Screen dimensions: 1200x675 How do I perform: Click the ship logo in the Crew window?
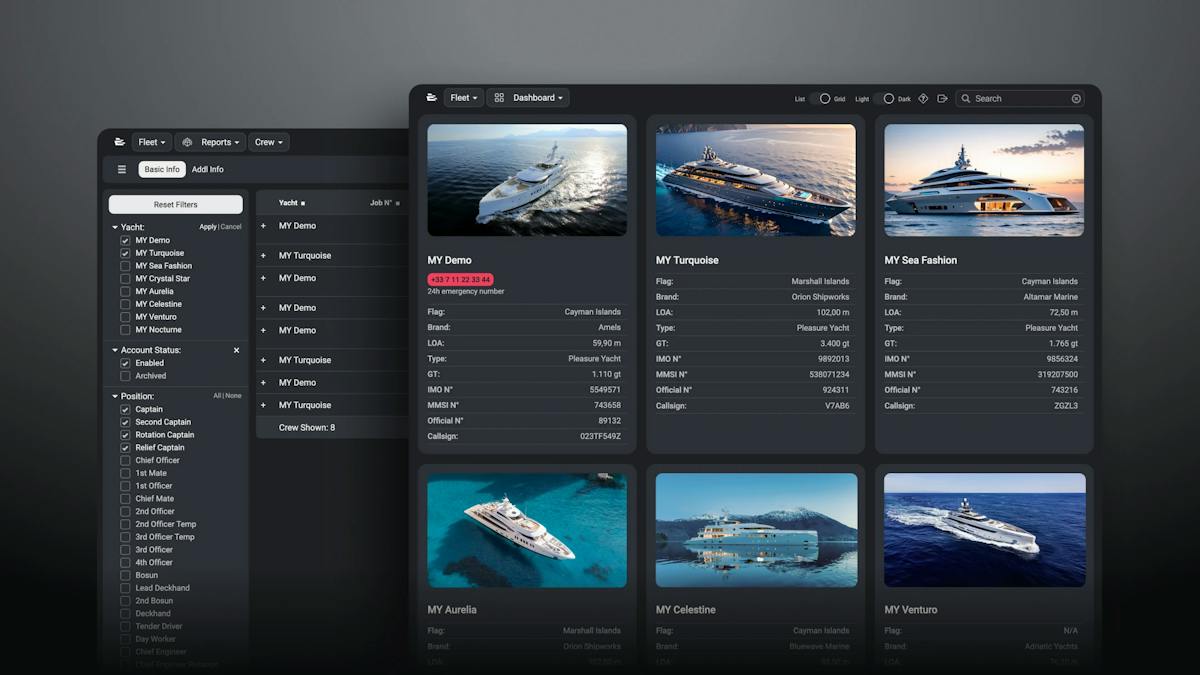point(120,142)
